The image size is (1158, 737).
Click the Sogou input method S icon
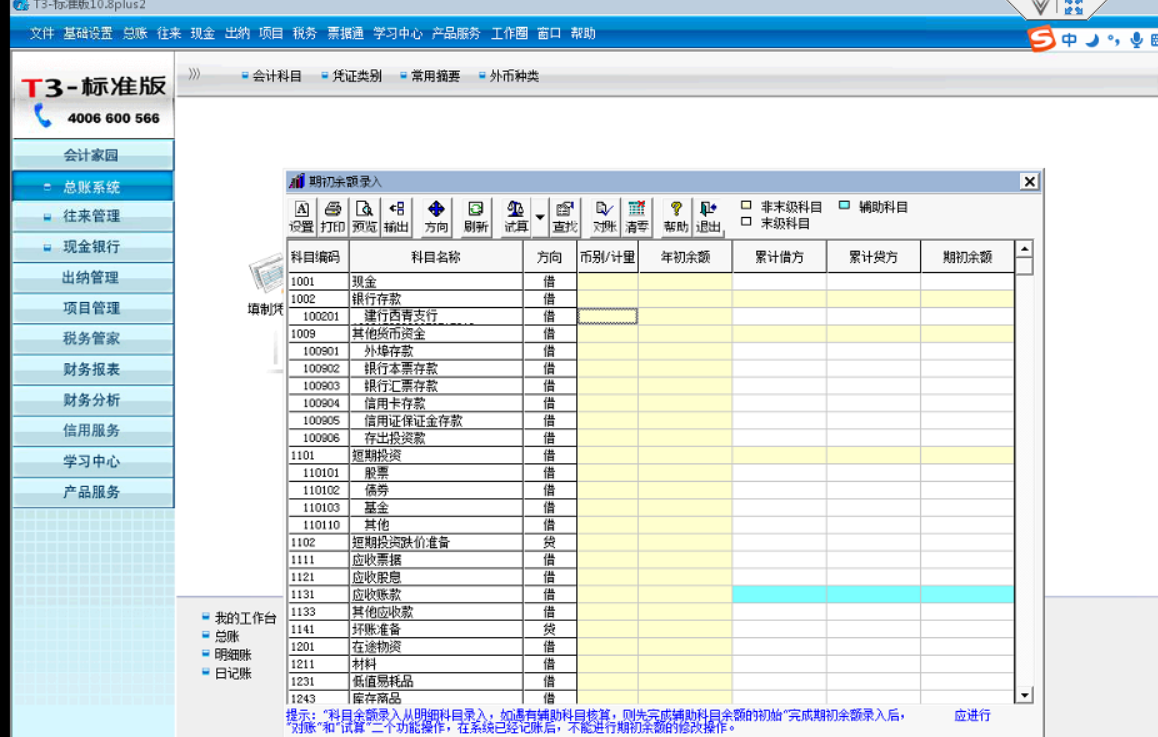tap(1042, 38)
